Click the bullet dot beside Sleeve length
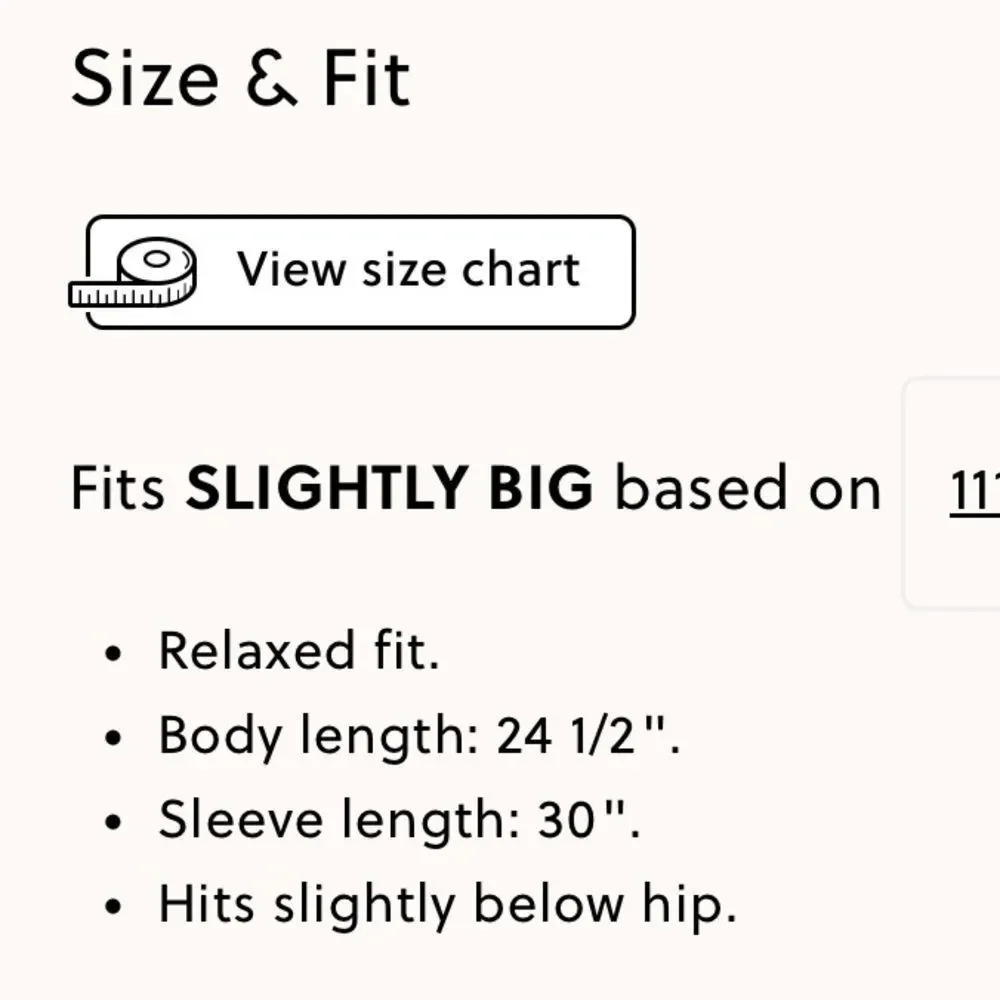1000x1000 pixels. point(113,822)
